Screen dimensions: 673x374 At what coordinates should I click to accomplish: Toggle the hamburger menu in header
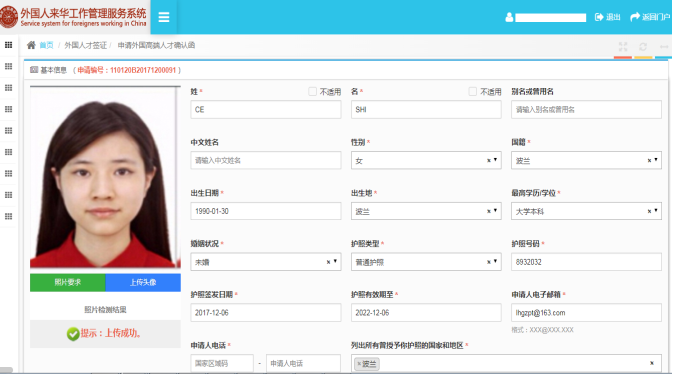pyautogui.click(x=164, y=17)
